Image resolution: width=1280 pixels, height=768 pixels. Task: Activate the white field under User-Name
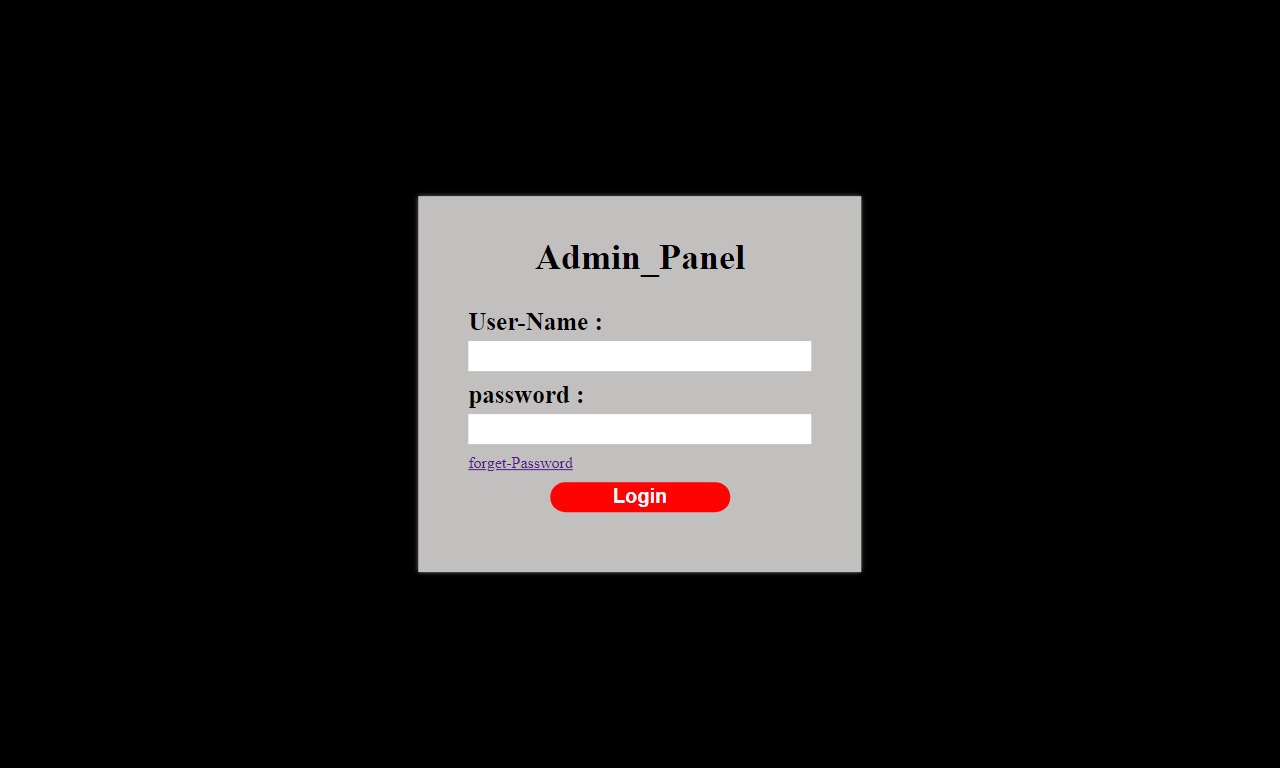(x=639, y=356)
